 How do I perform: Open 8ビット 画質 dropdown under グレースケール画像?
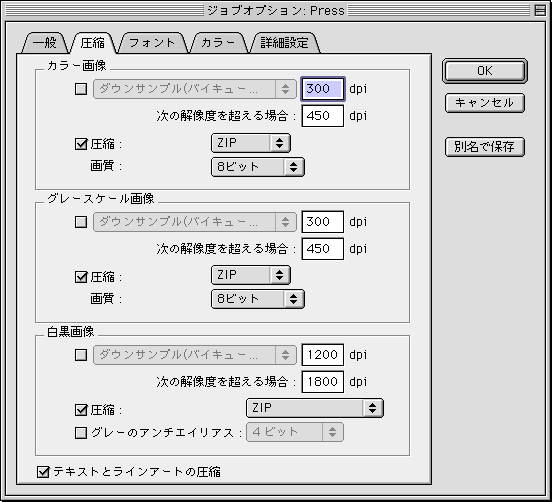coord(258,299)
